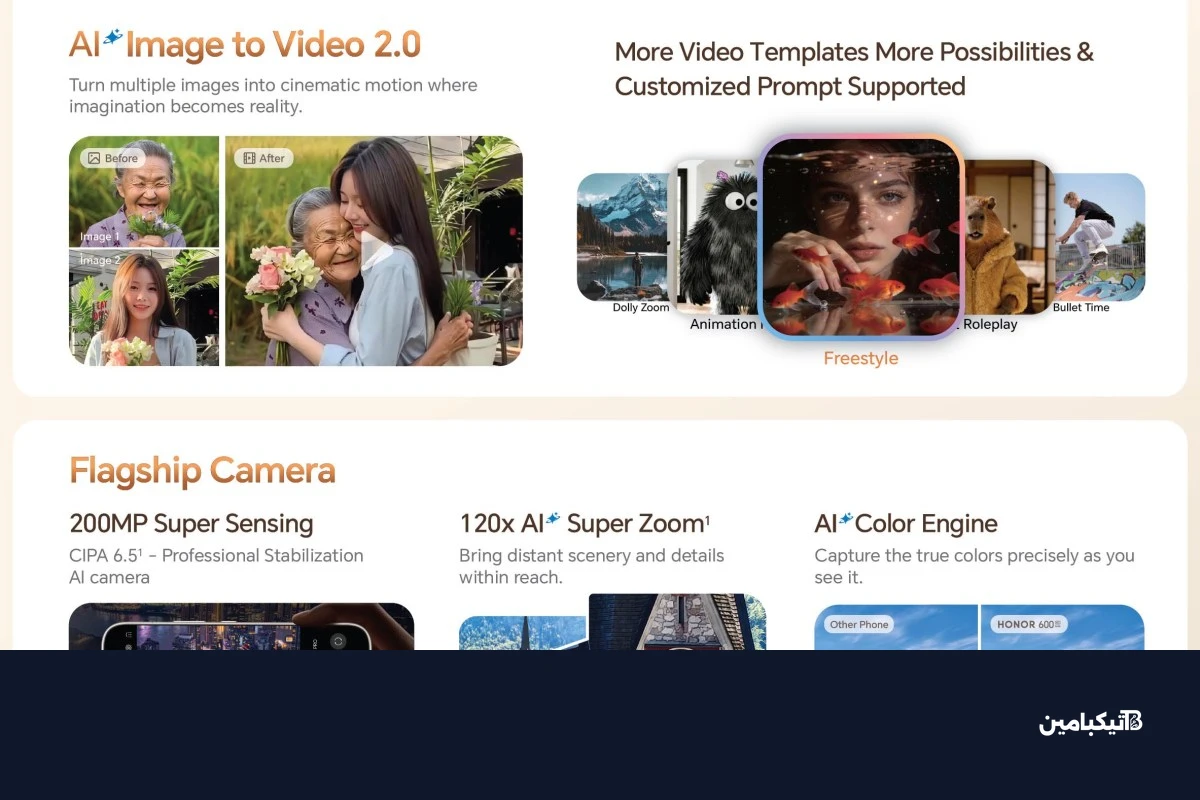Select the "Before" view of Image to Video
Image resolution: width=1200 pixels, height=800 pixels.
click(x=110, y=157)
